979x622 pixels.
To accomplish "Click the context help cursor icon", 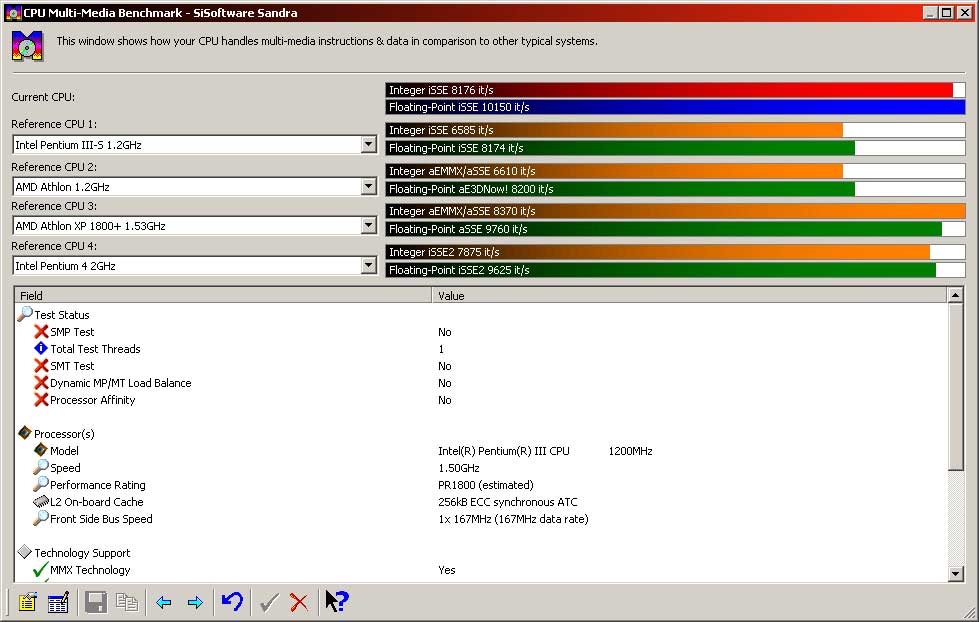I will [337, 601].
